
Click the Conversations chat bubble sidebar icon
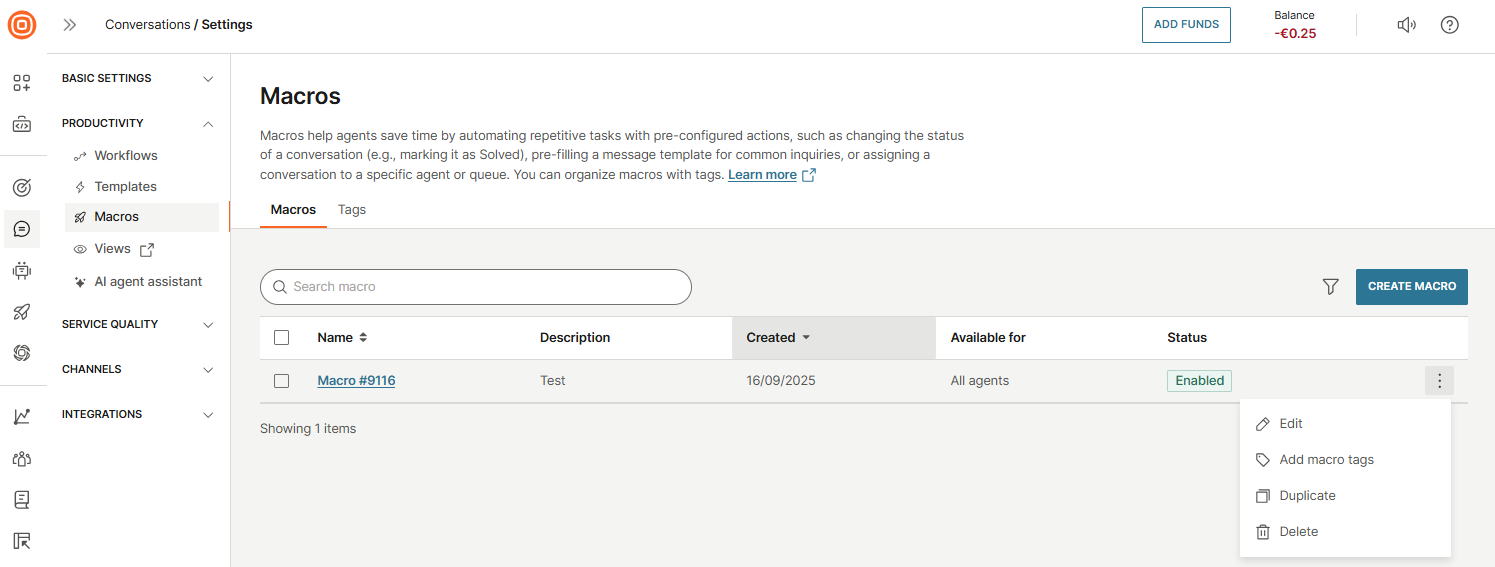(22, 229)
